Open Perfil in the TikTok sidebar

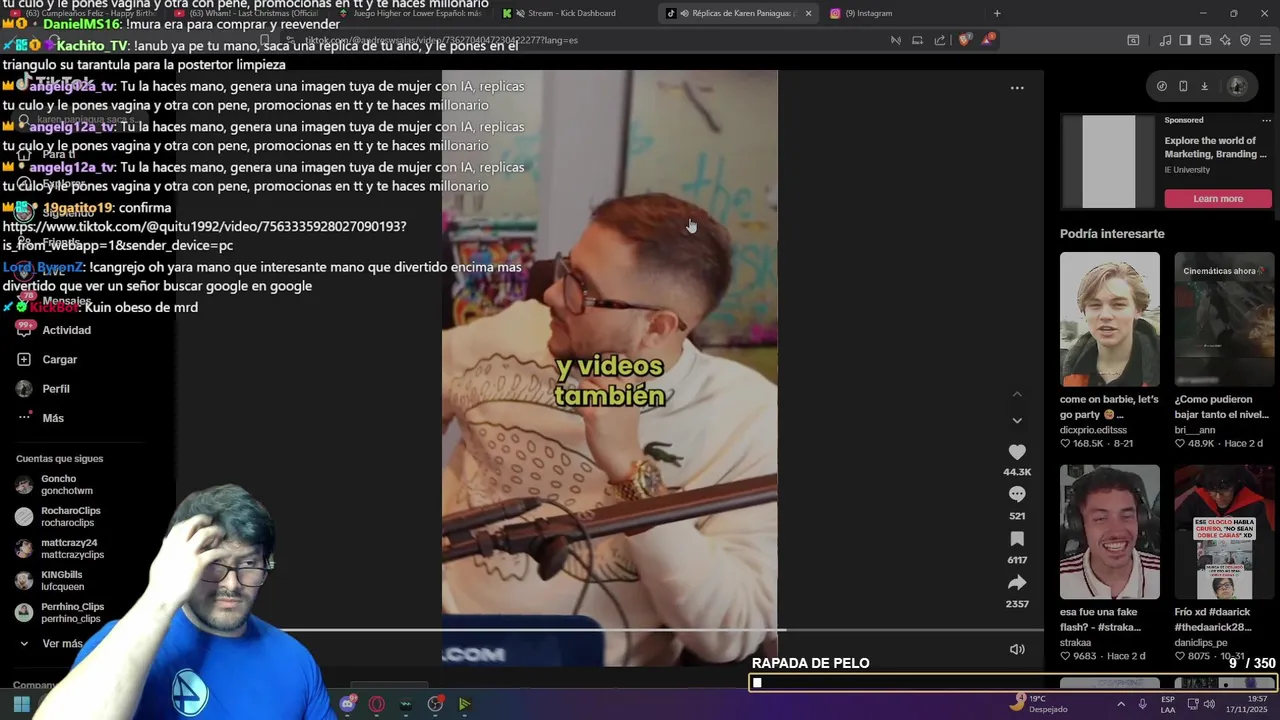pos(56,388)
